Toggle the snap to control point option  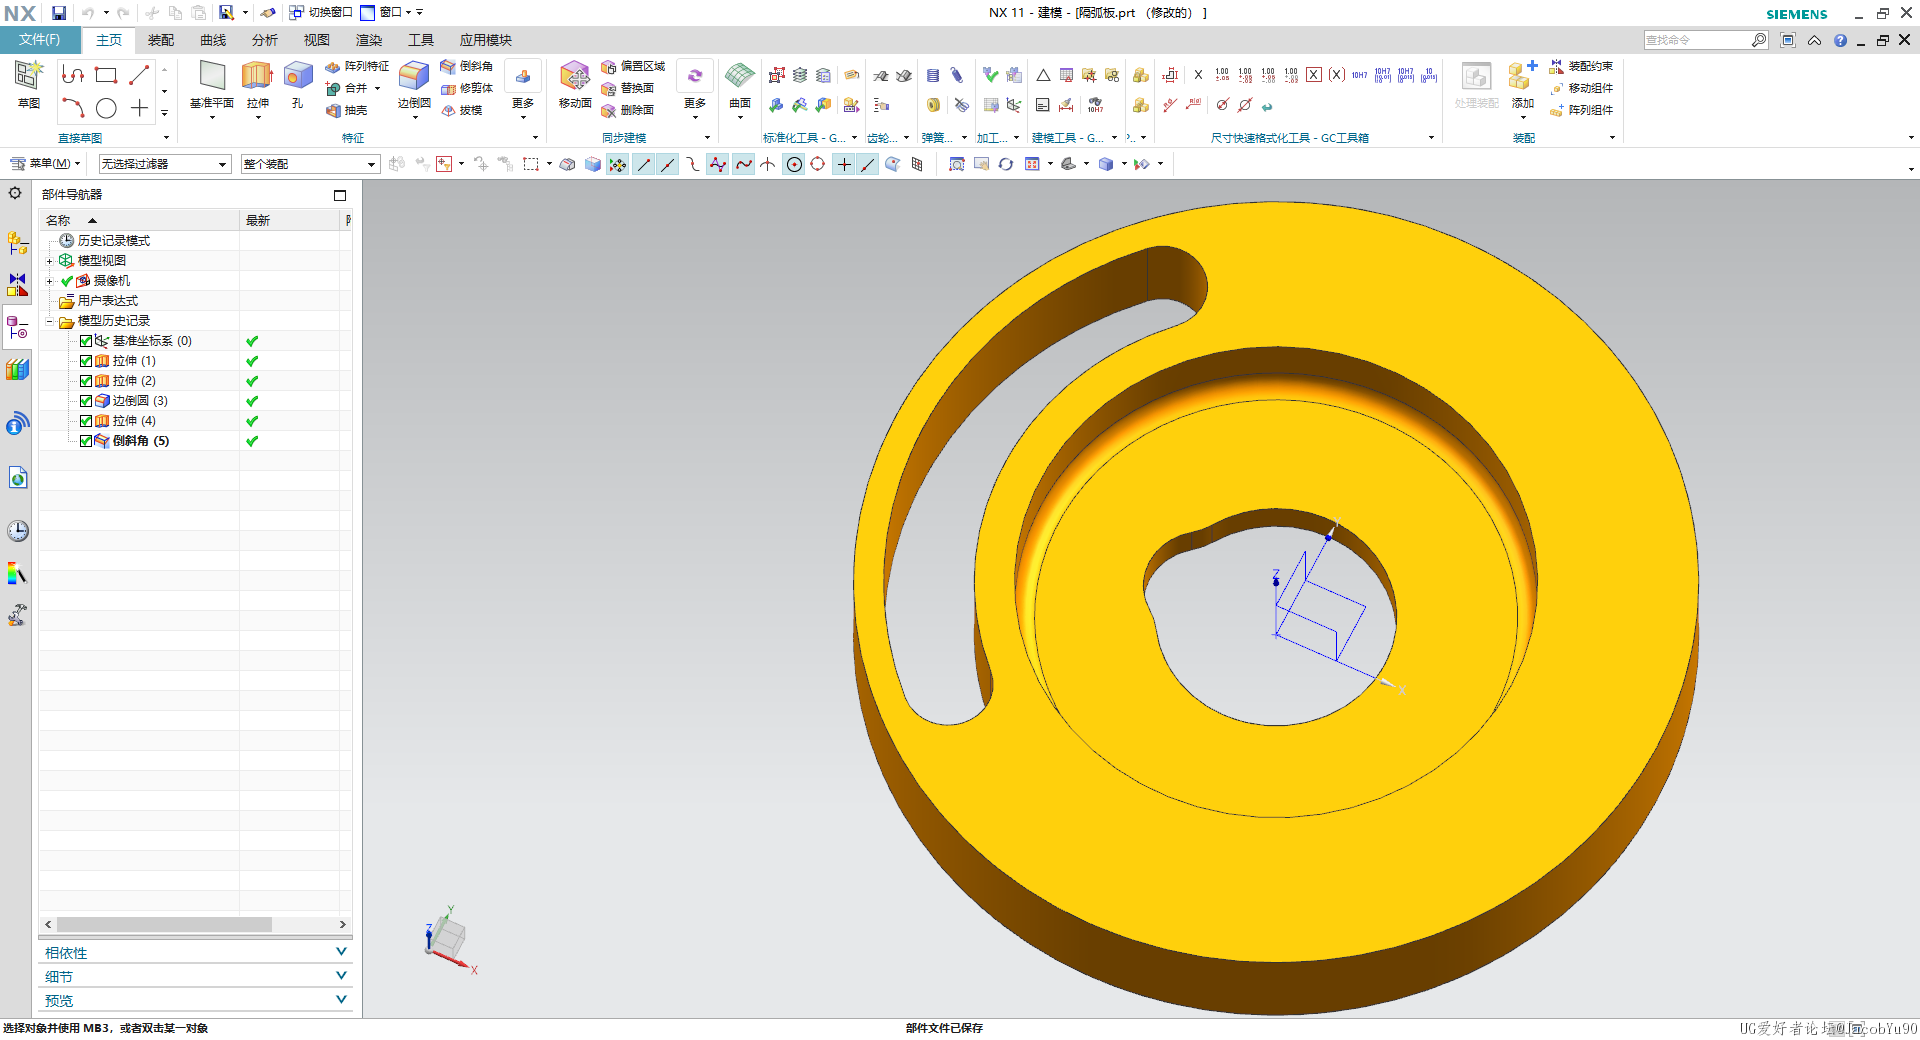click(x=692, y=165)
